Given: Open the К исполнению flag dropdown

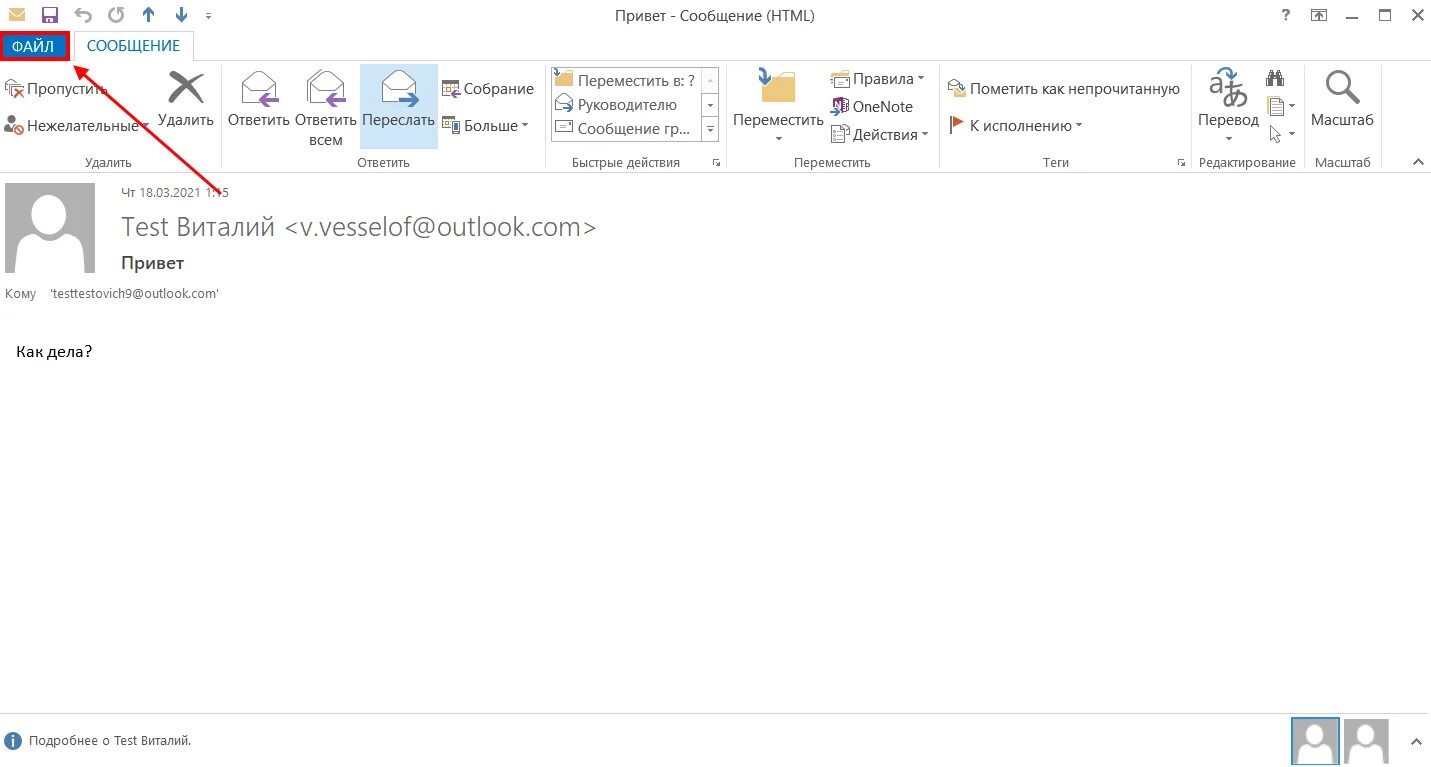Looking at the screenshot, I should (x=1015, y=126).
